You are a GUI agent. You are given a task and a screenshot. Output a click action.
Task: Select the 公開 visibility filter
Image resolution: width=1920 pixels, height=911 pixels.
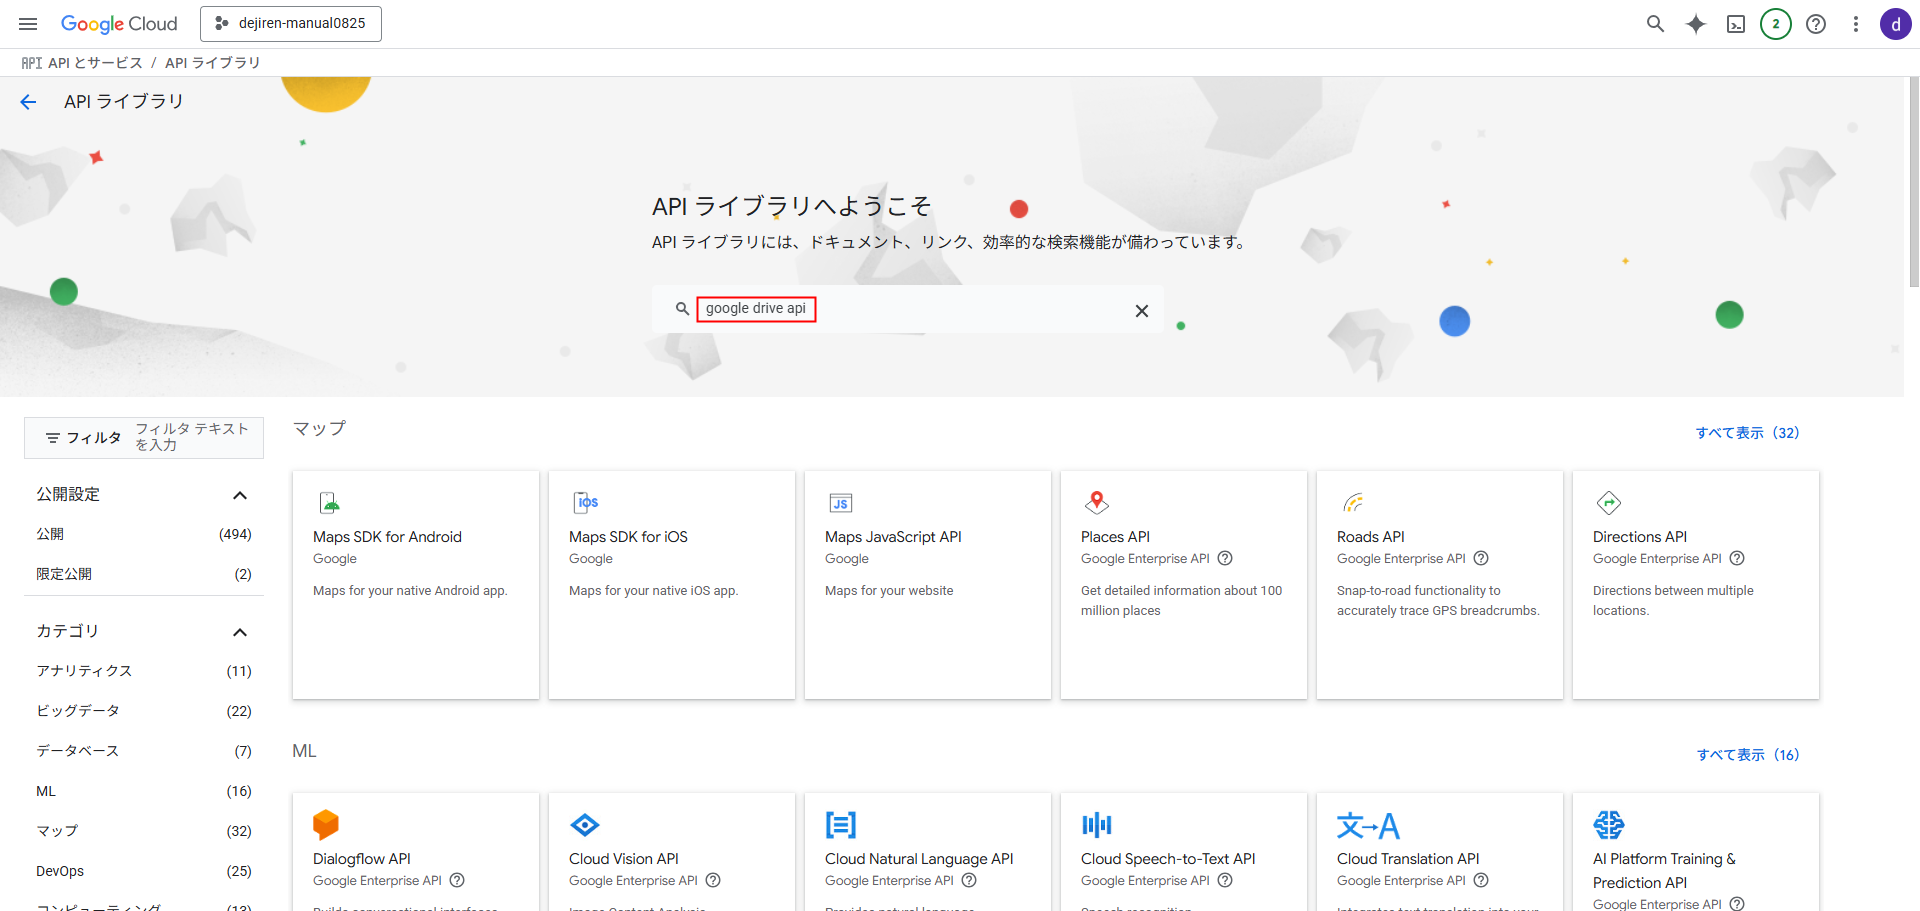pyautogui.click(x=51, y=535)
